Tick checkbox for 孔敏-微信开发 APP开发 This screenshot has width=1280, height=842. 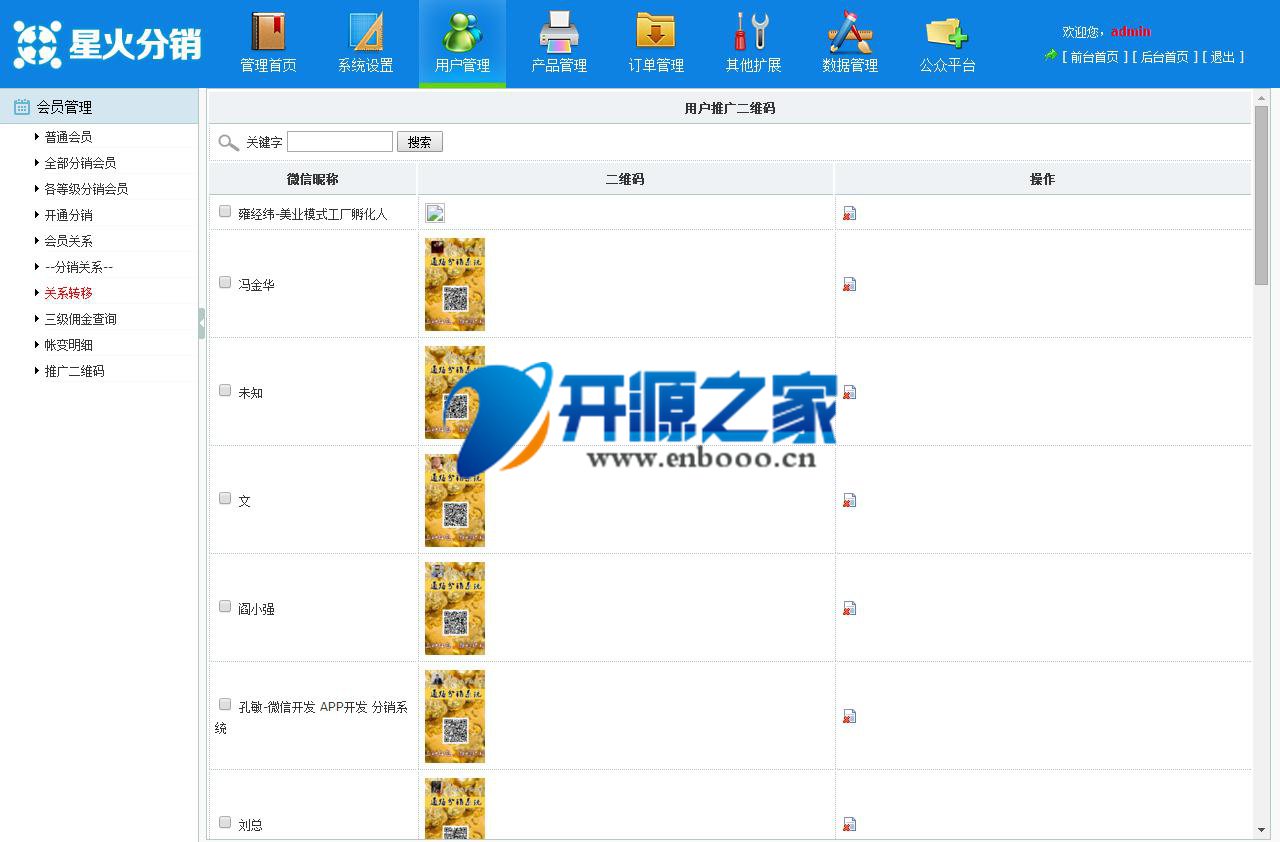point(225,705)
